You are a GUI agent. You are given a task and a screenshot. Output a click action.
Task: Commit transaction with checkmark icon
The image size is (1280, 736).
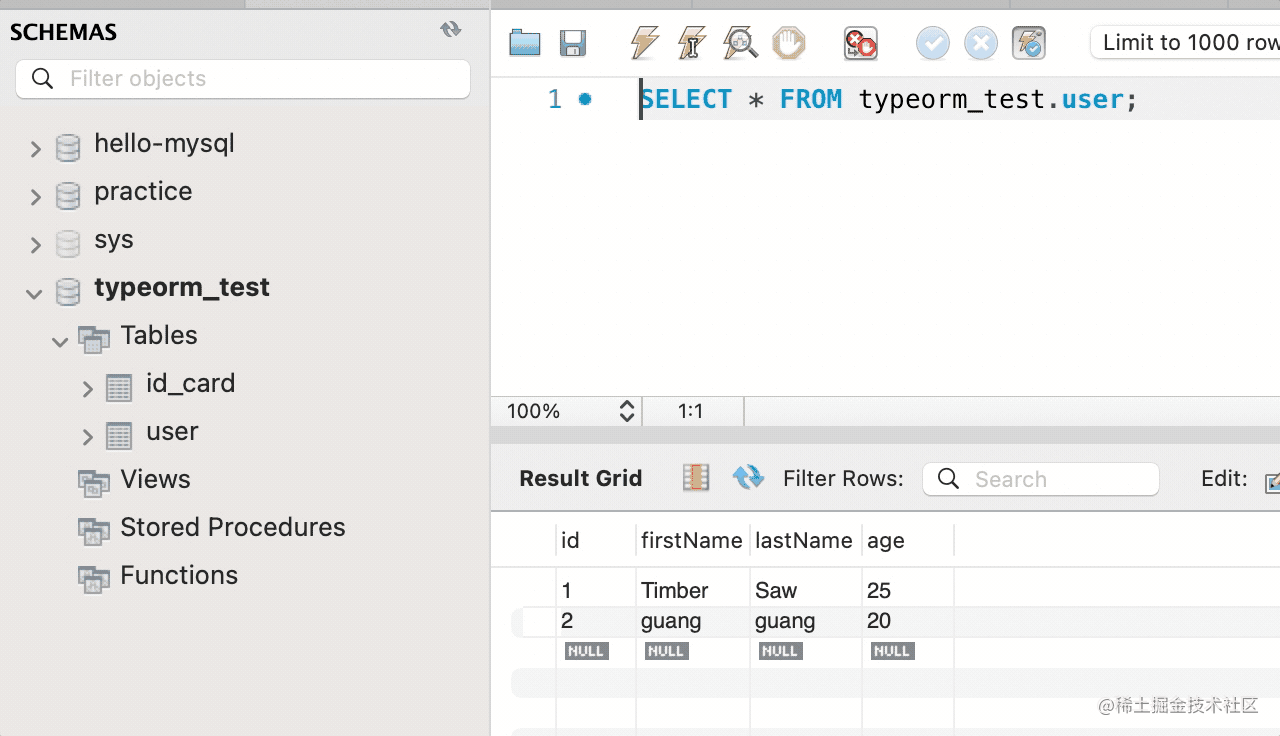pyautogui.click(x=933, y=43)
